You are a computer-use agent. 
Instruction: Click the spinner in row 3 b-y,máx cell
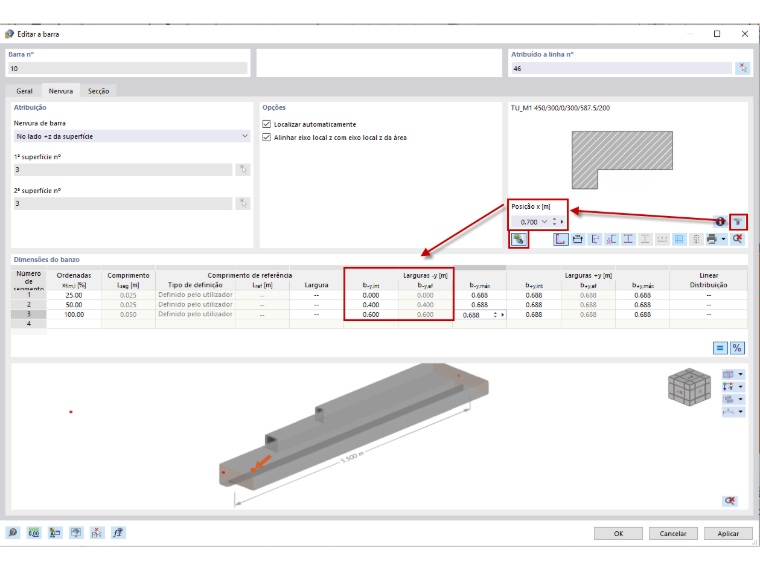pyautogui.click(x=495, y=315)
